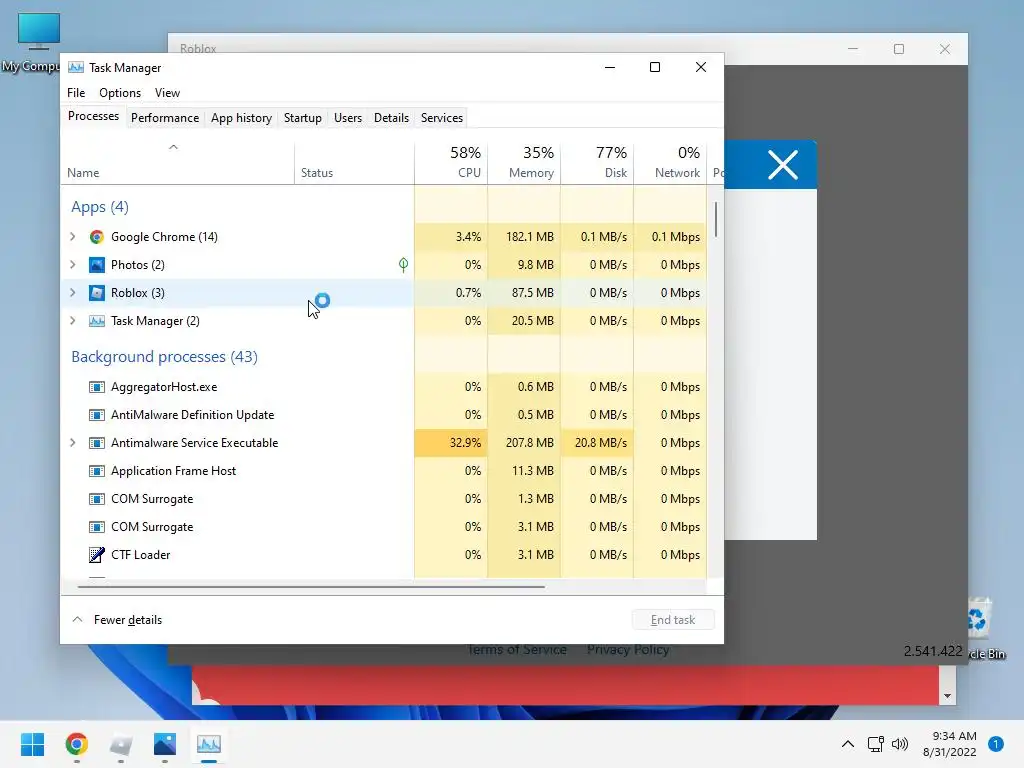The height and width of the screenshot is (768, 1024).
Task: Click the sort arrow above Name column
Action: coord(173,147)
